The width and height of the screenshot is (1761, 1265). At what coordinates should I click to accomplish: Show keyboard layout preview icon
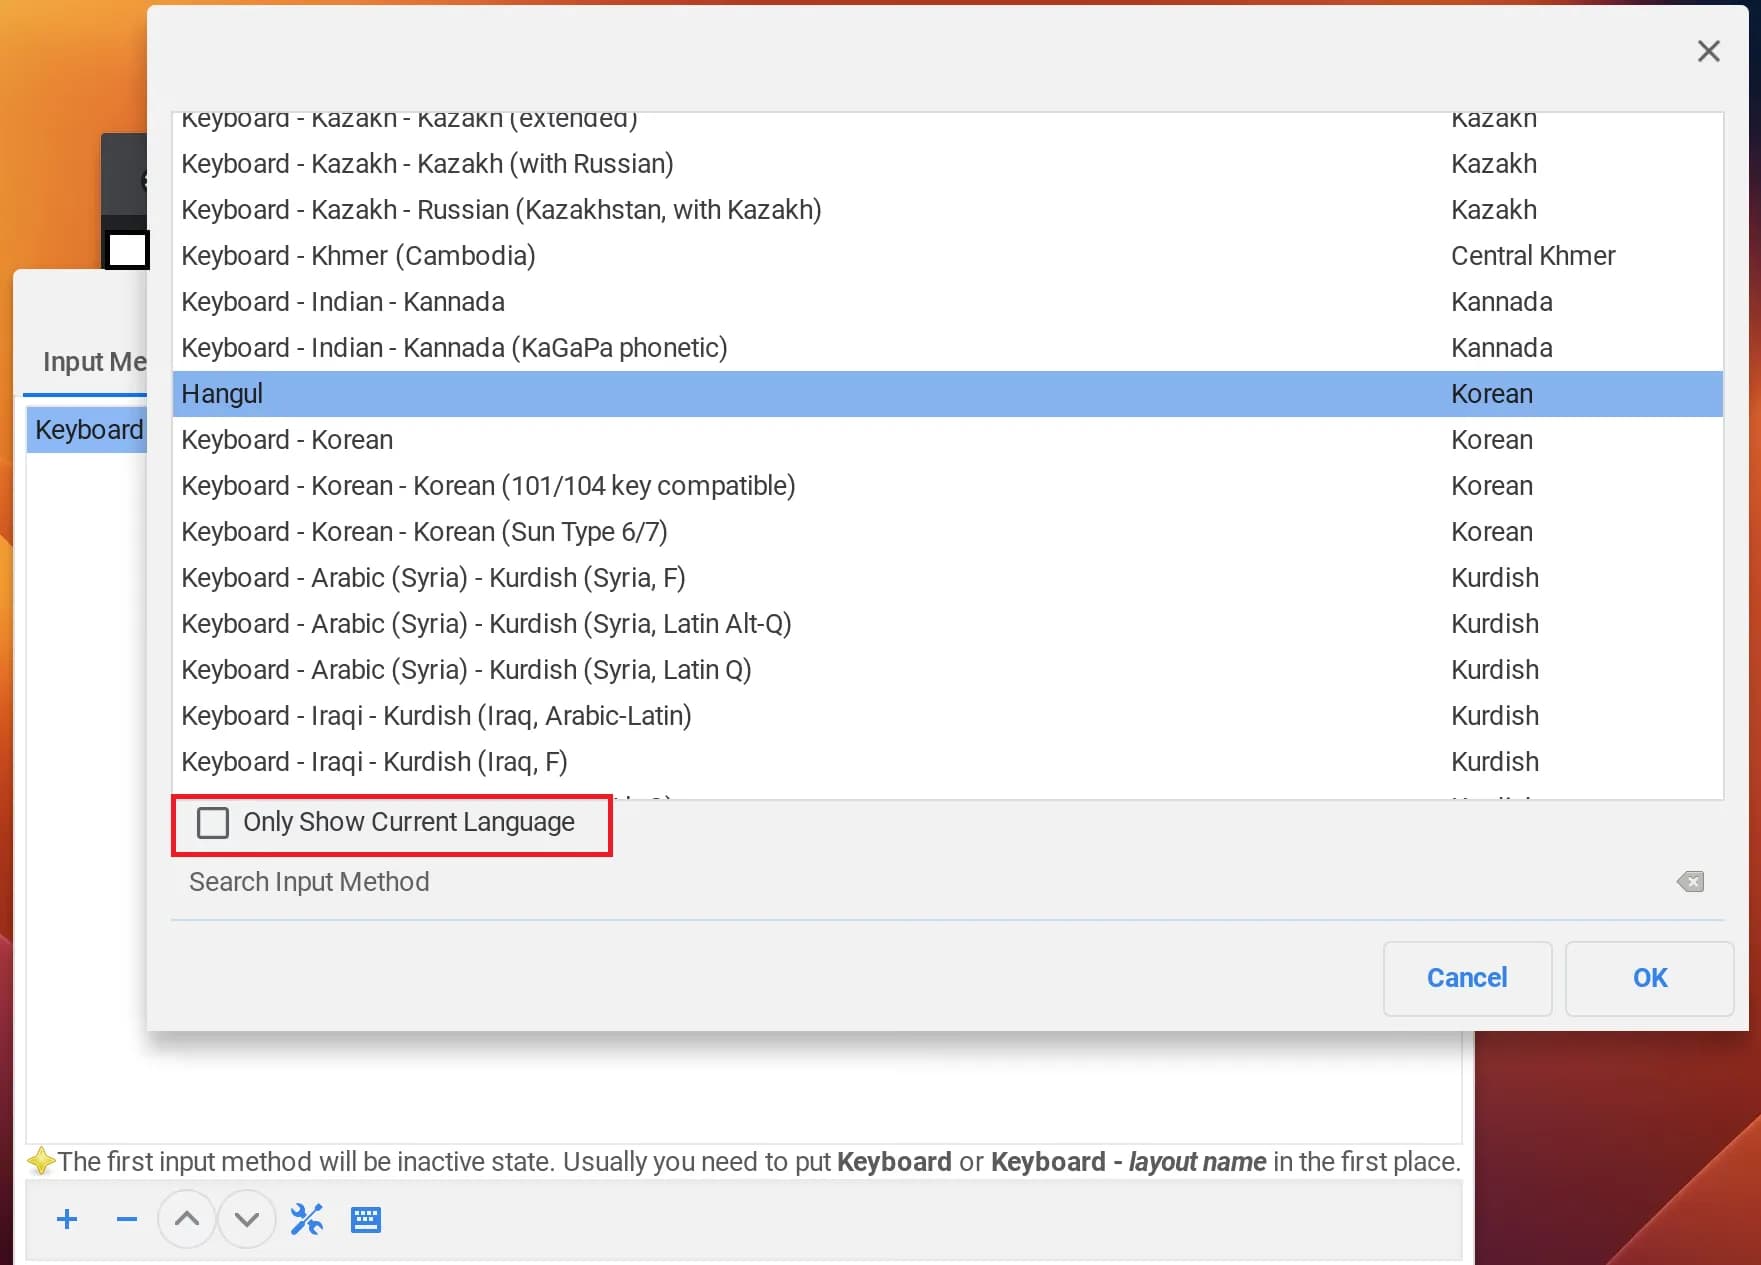point(366,1219)
